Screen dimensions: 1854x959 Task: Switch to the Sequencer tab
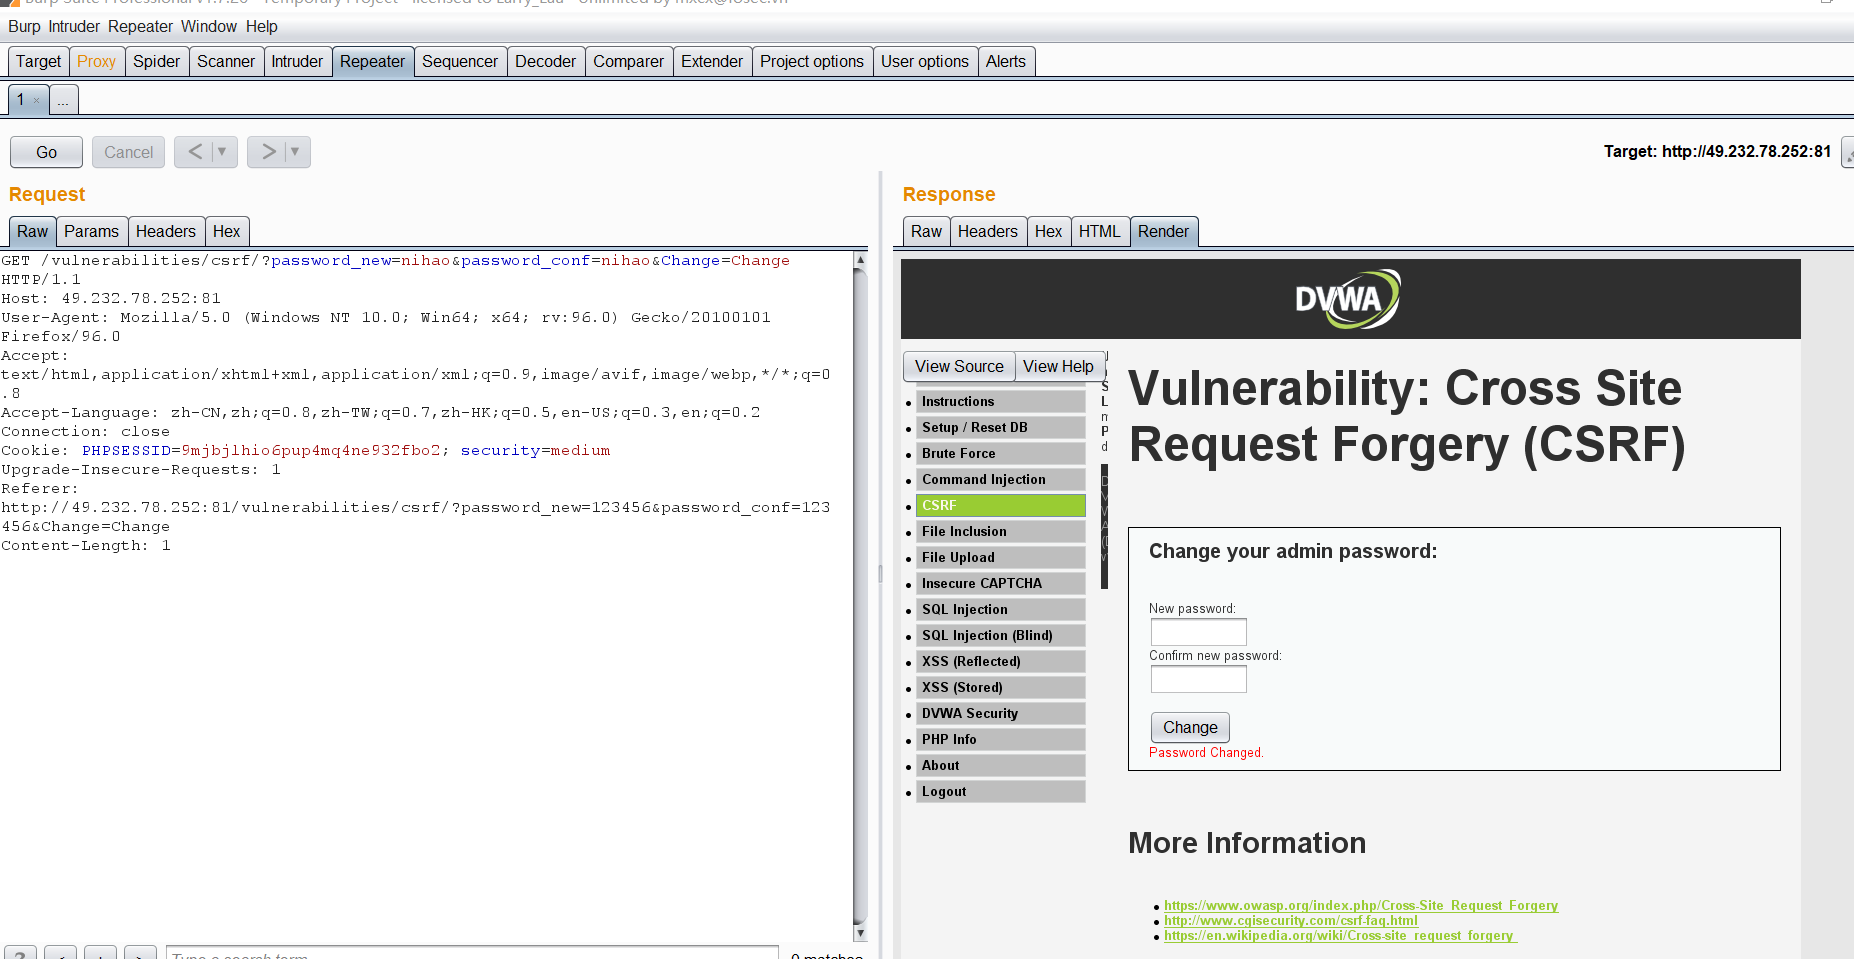tap(459, 61)
